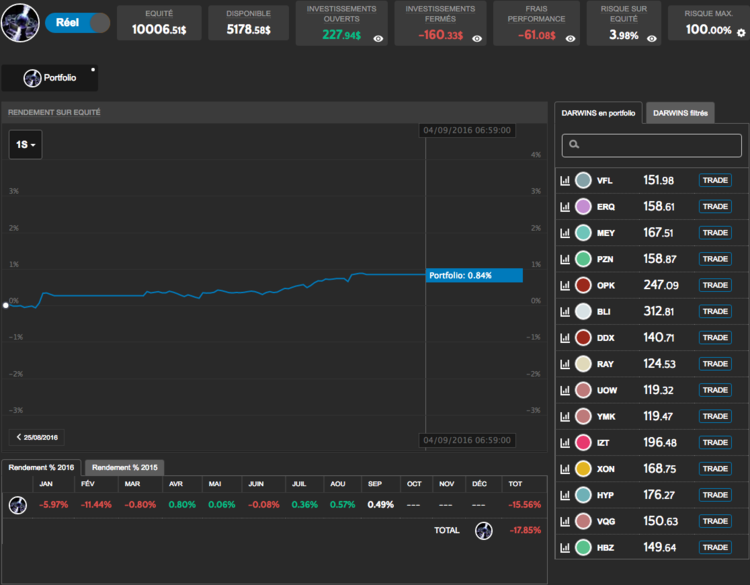Click the ERQ purple color circle
This screenshot has width=750, height=585.
coord(584,207)
